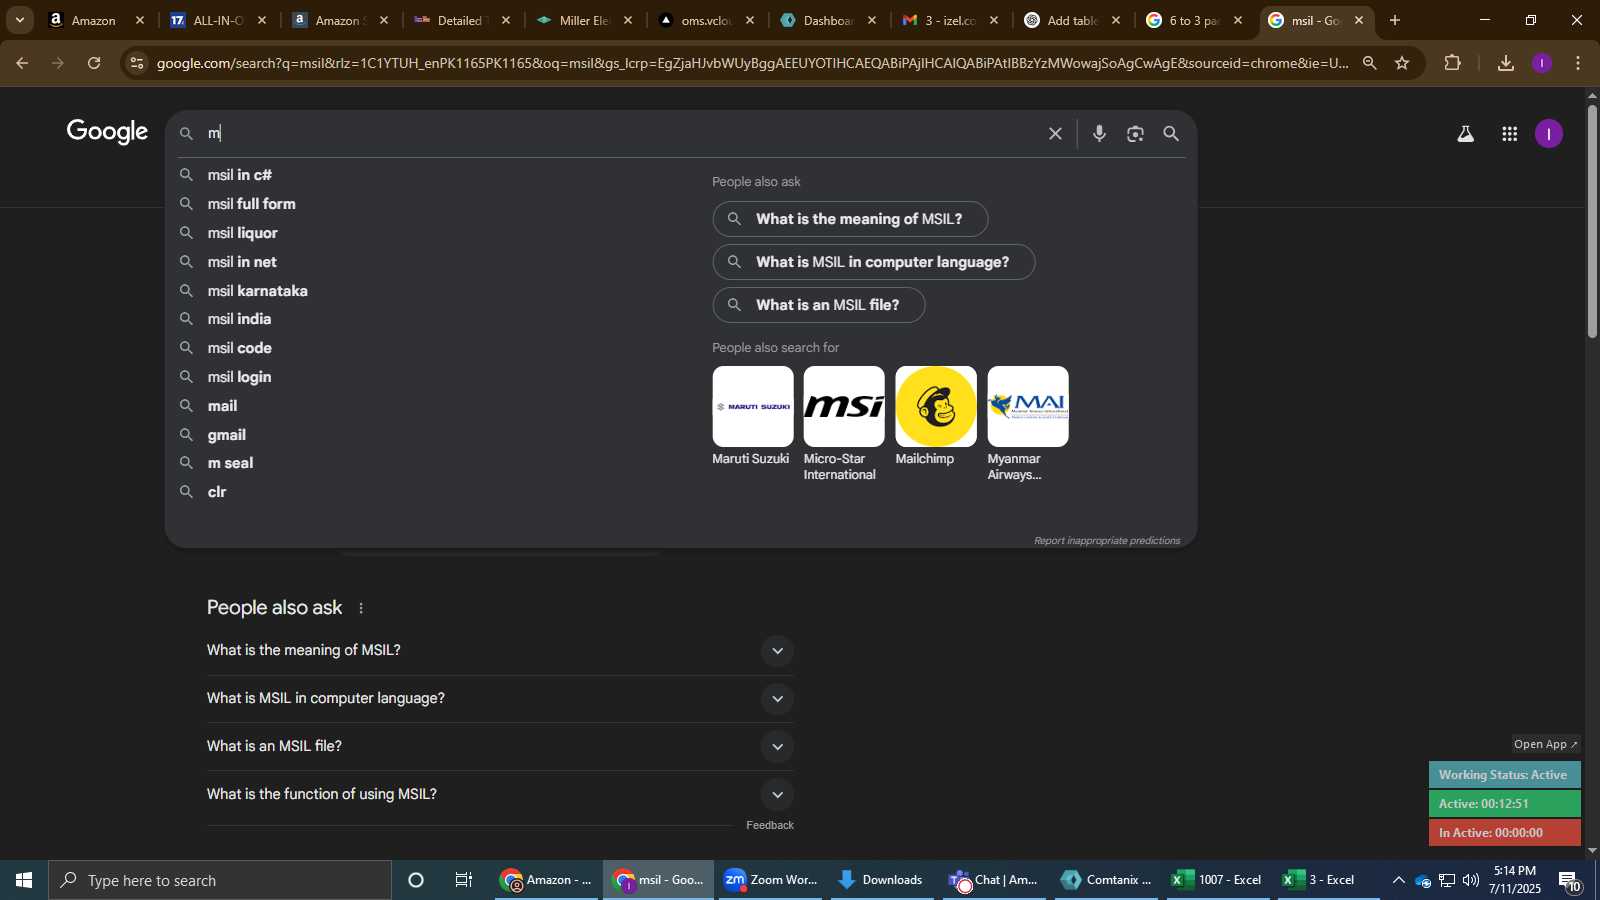This screenshot has height=900, width=1600.
Task: Open the tab search dropdown arrow
Action: click(x=19, y=20)
